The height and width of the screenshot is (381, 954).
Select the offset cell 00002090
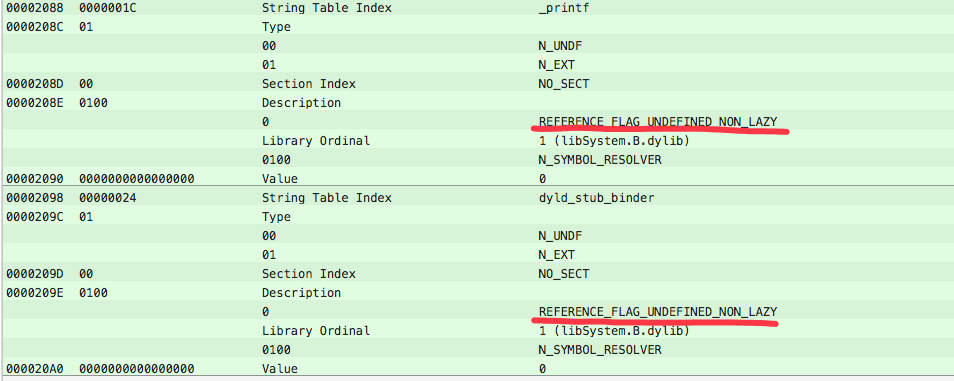point(35,179)
